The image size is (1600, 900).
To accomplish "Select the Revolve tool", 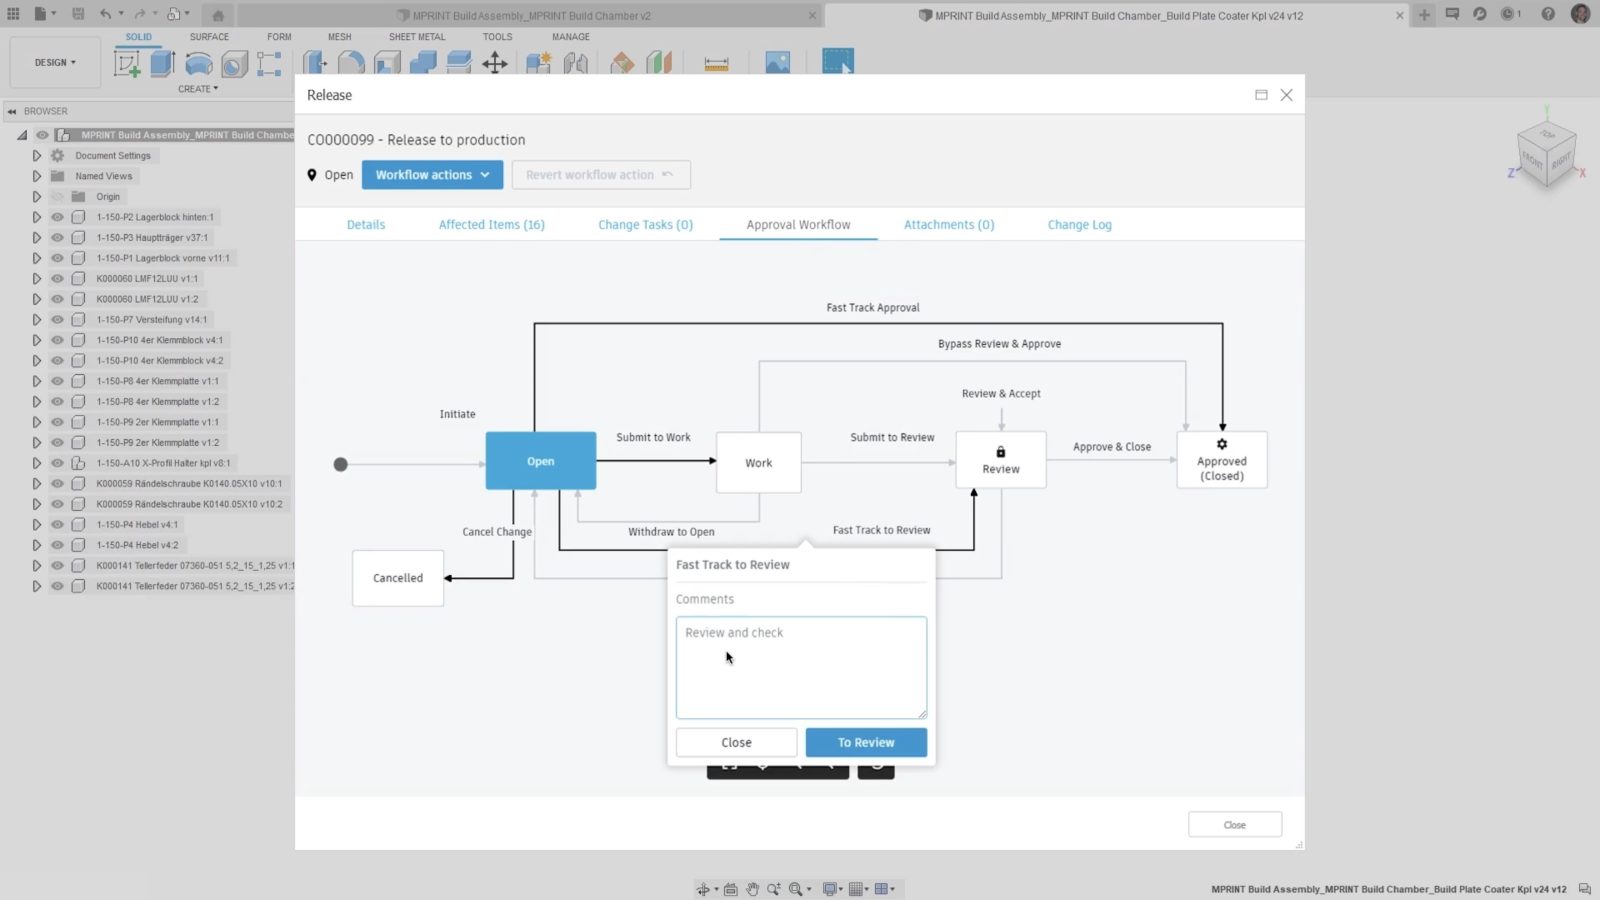I will pos(198,63).
